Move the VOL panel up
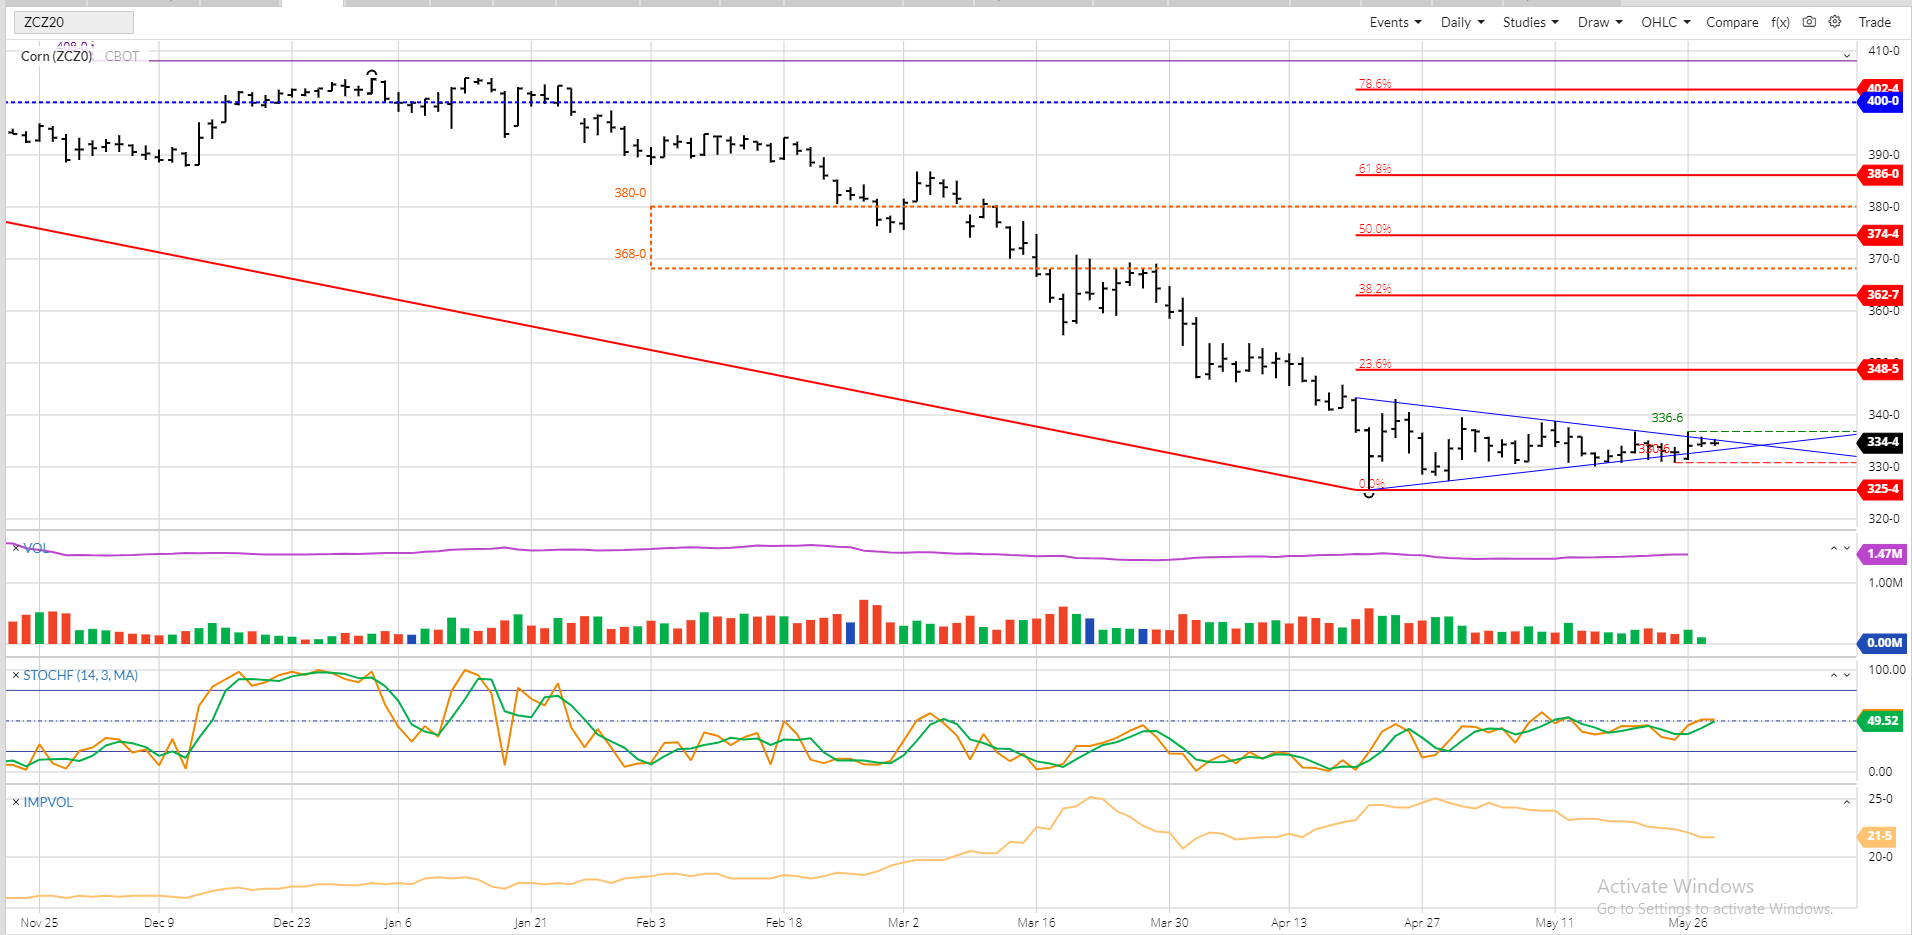1912x935 pixels. (1834, 548)
